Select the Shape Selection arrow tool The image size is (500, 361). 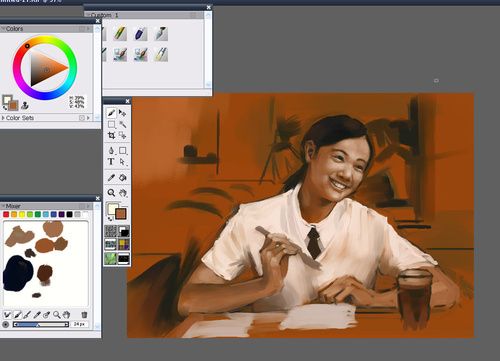click(x=123, y=162)
